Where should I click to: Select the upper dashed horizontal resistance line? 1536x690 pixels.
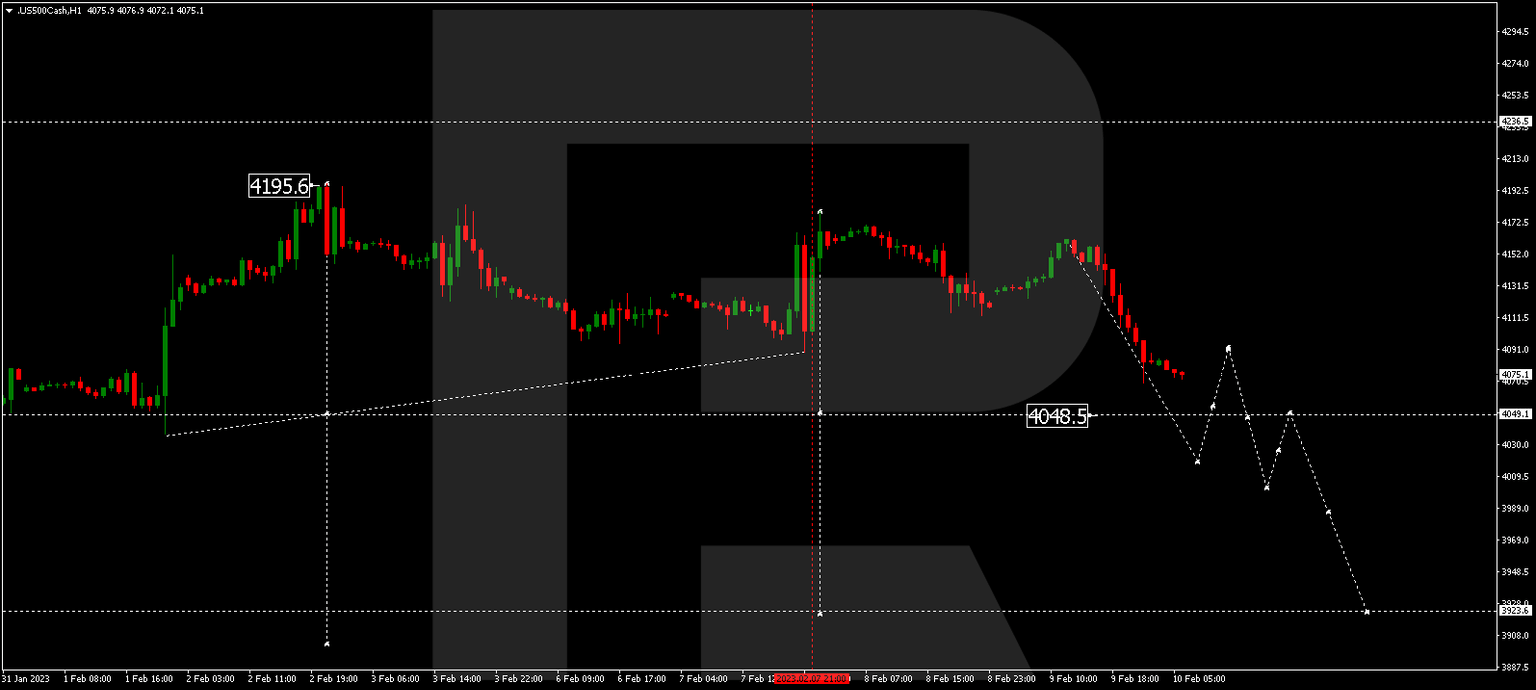pyautogui.click(x=600, y=122)
